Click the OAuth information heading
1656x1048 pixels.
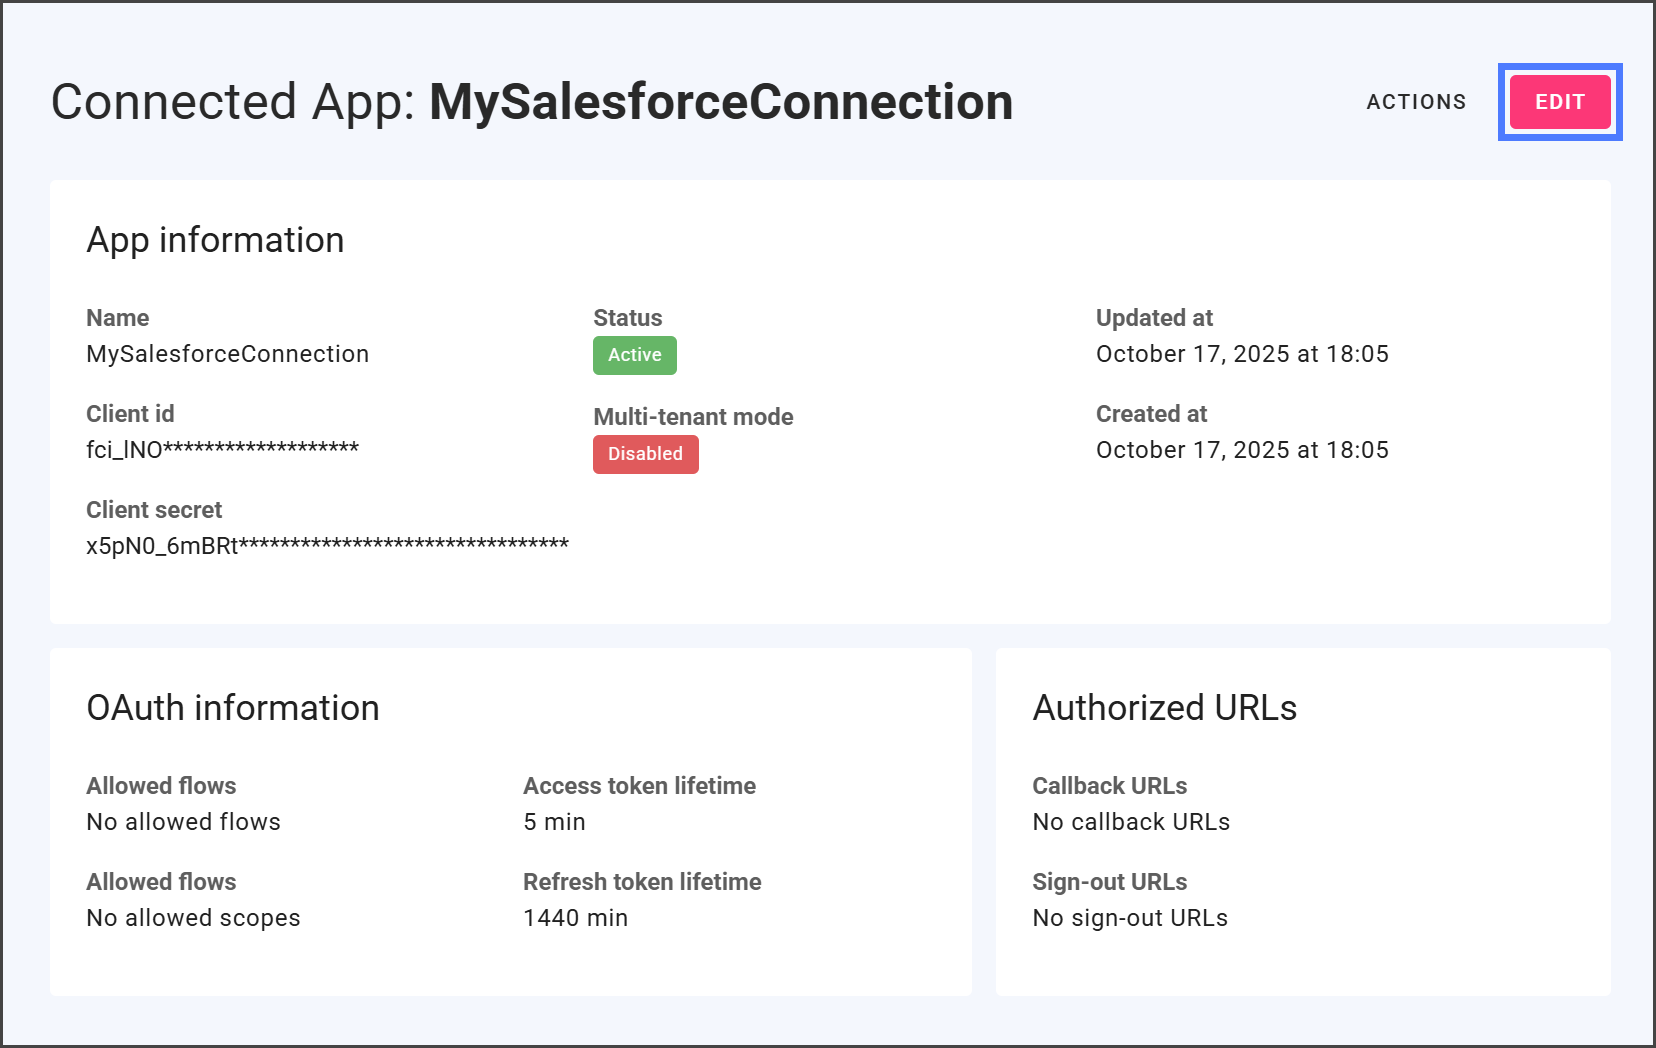[x=232, y=708]
